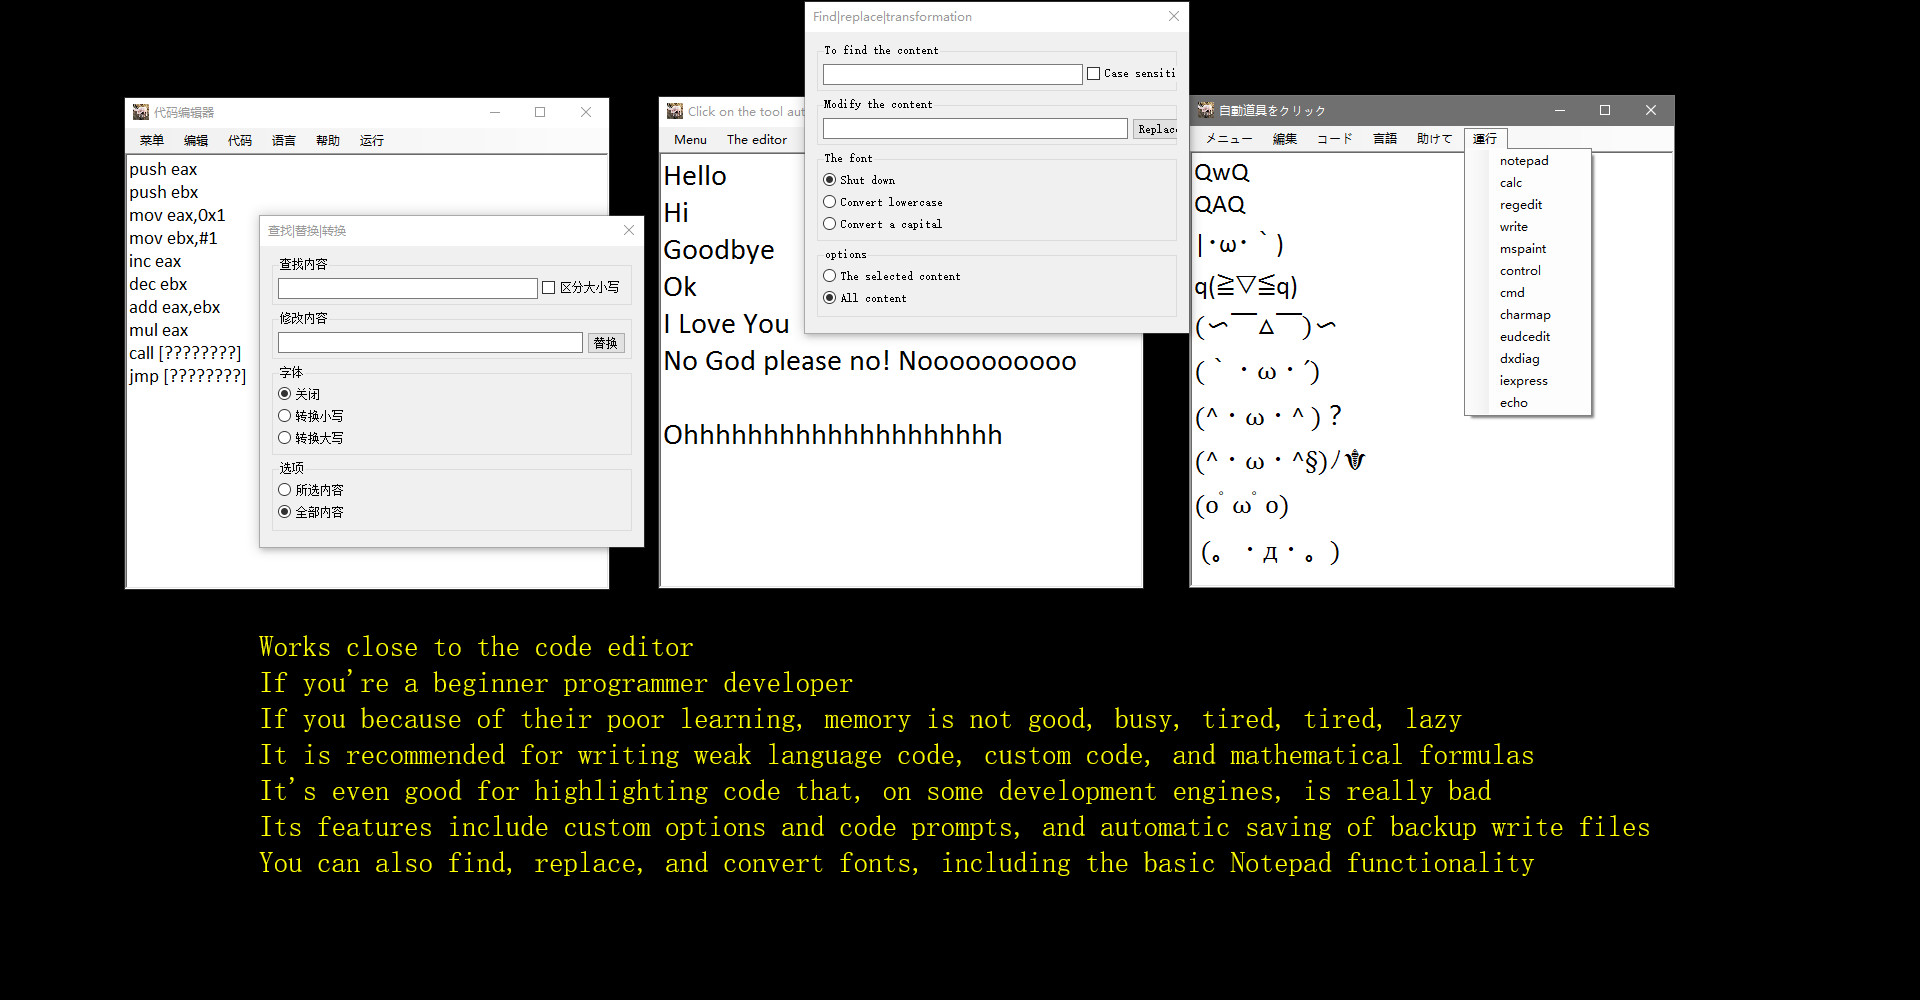Launch mspaint from the 運行 dropdown

1528,249
